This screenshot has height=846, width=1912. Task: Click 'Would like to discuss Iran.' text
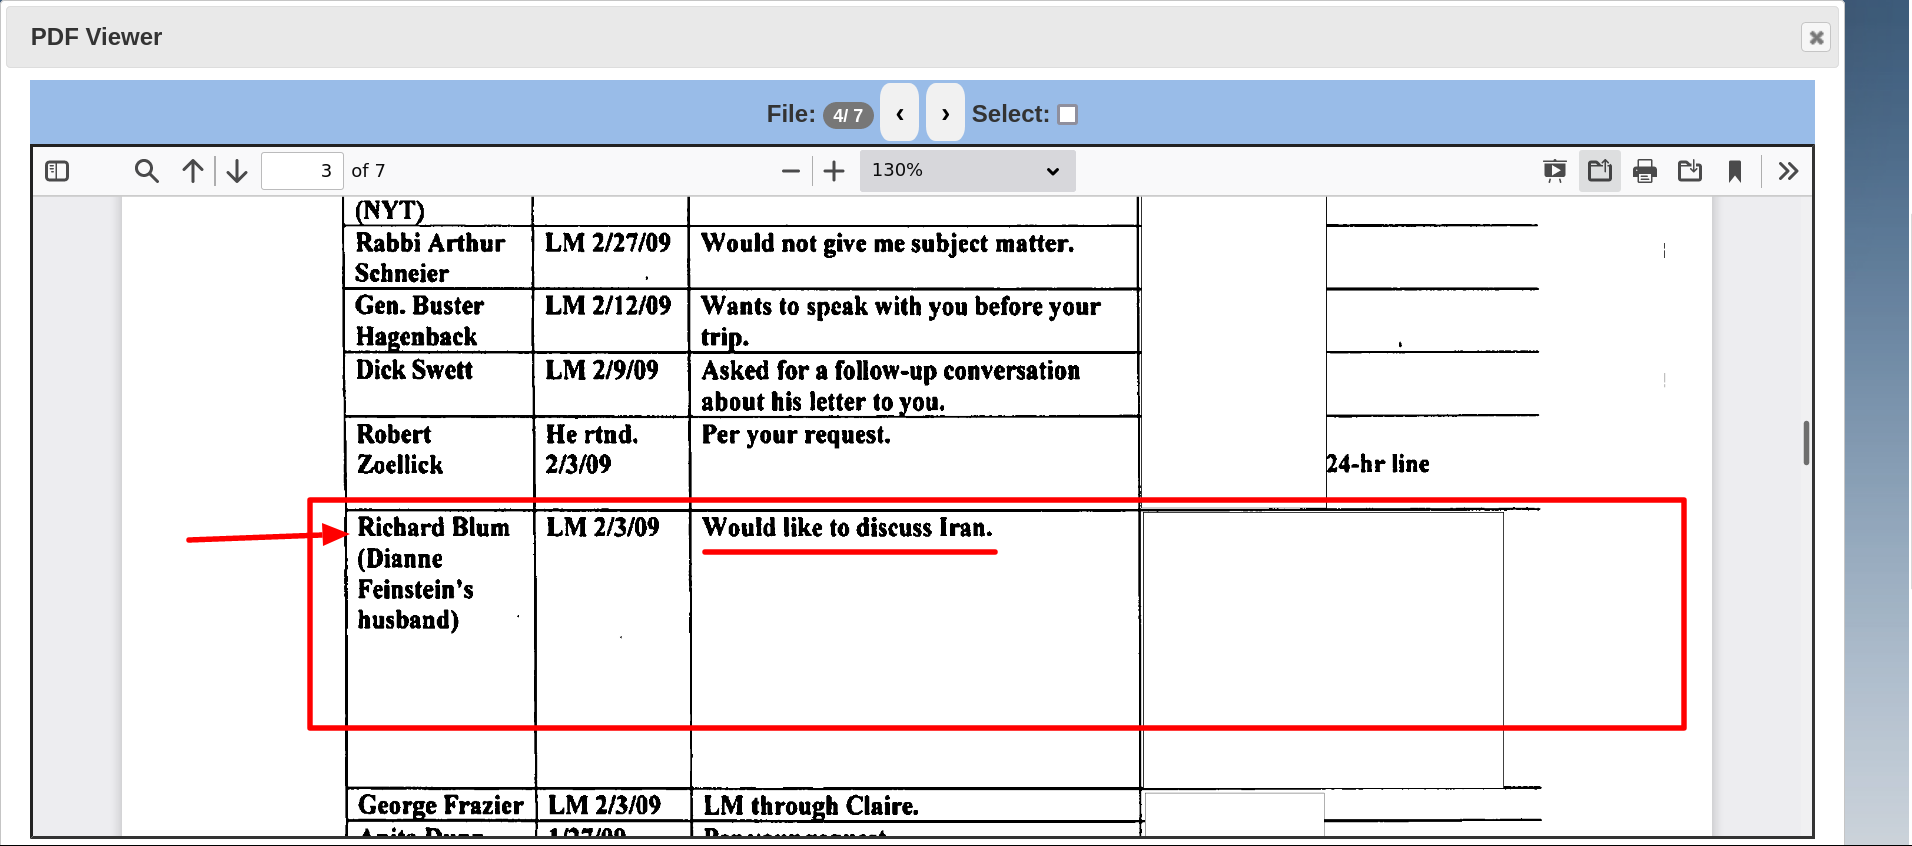(x=847, y=528)
